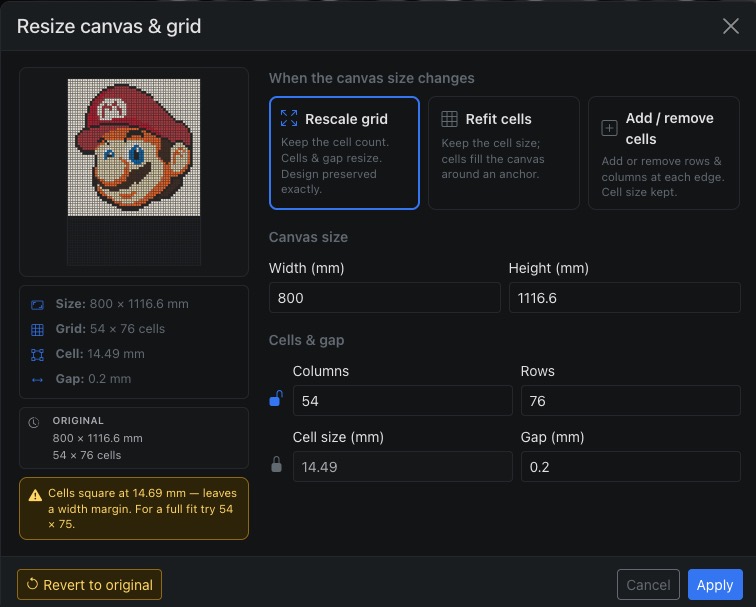The image size is (756, 607).
Task: Click the 'Canvas size' section heading
Action: [x=308, y=237]
